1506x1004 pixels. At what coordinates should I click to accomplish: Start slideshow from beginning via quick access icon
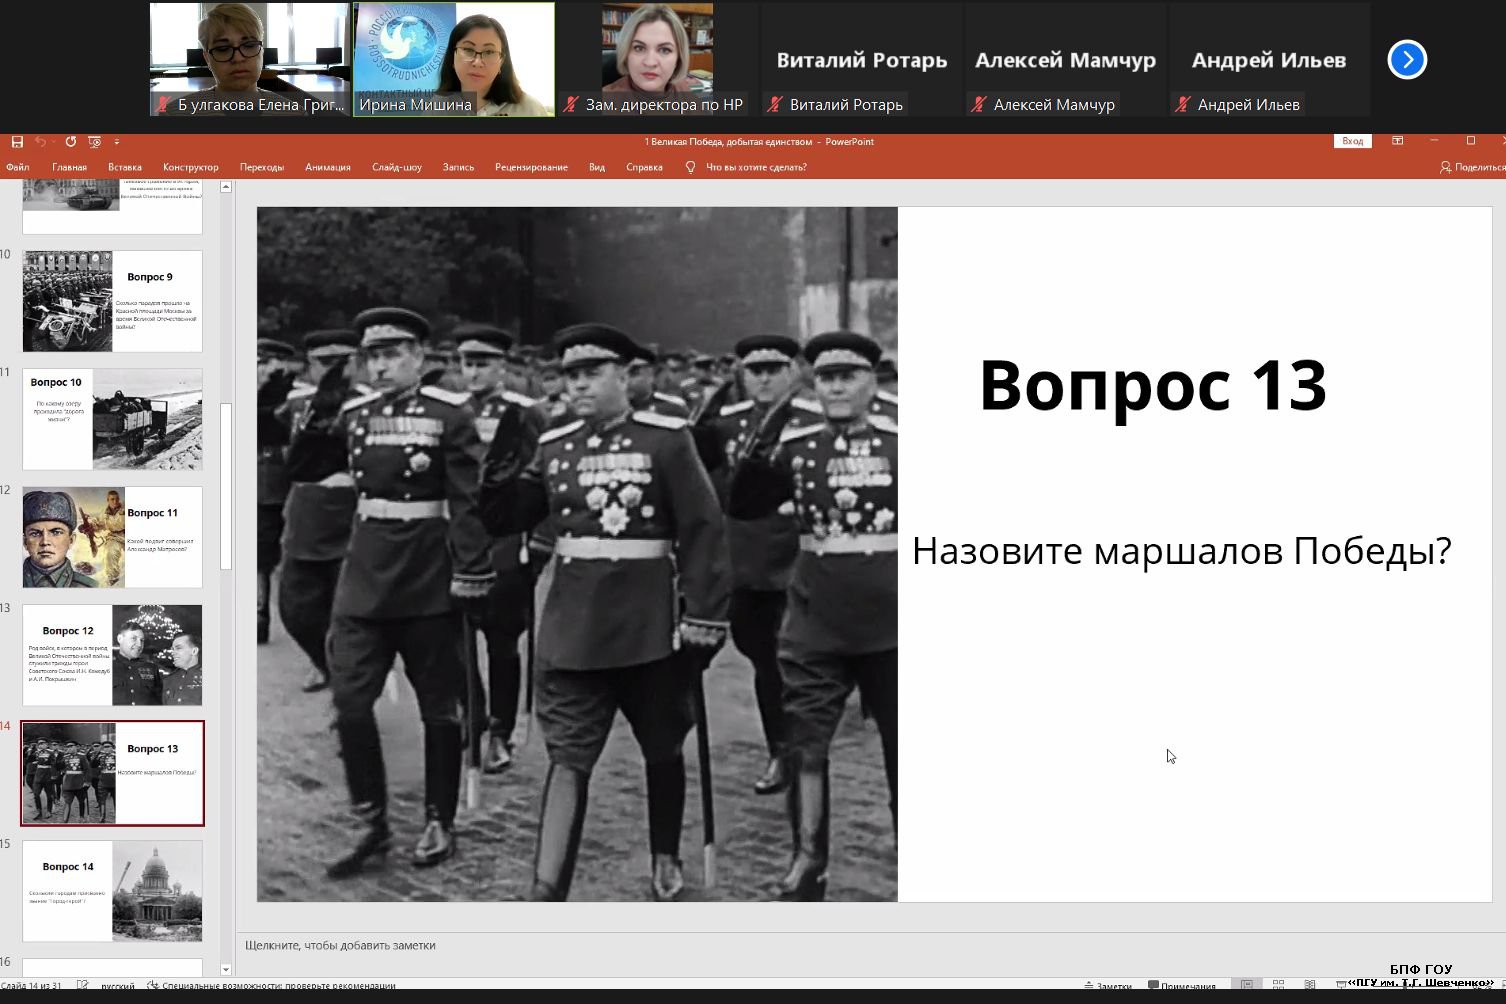click(95, 142)
